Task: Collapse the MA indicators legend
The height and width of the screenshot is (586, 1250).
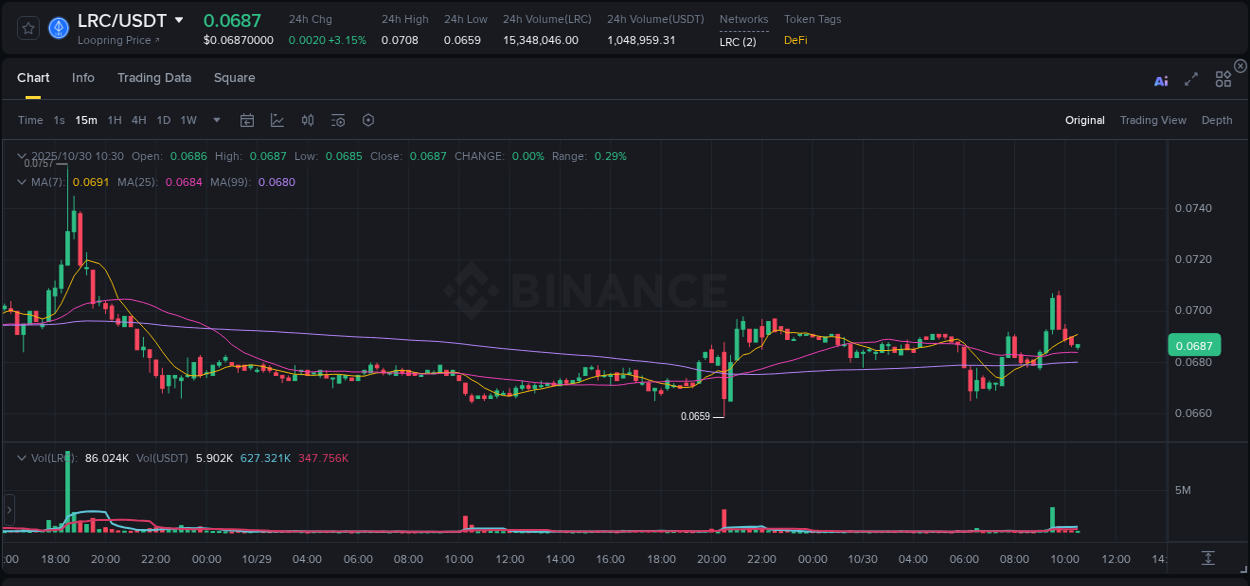Action: tap(21, 182)
